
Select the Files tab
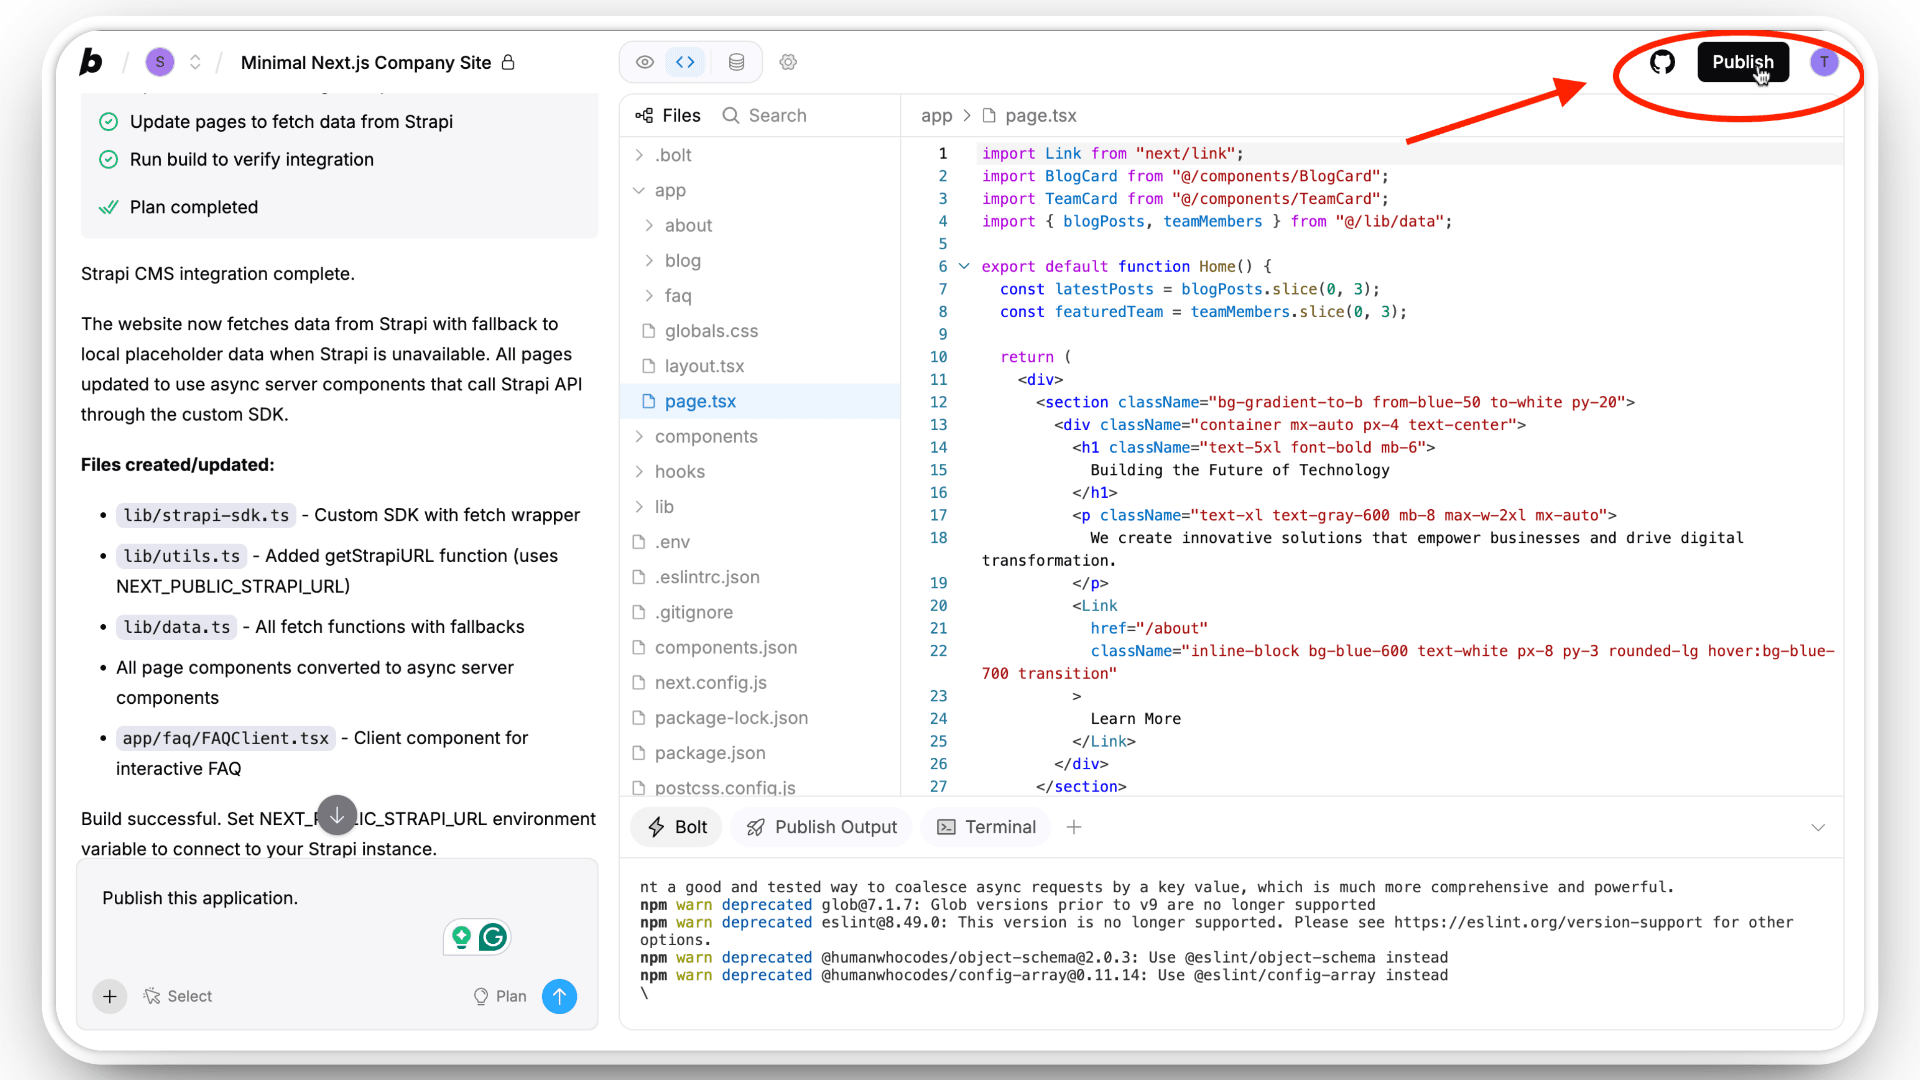[668, 116]
